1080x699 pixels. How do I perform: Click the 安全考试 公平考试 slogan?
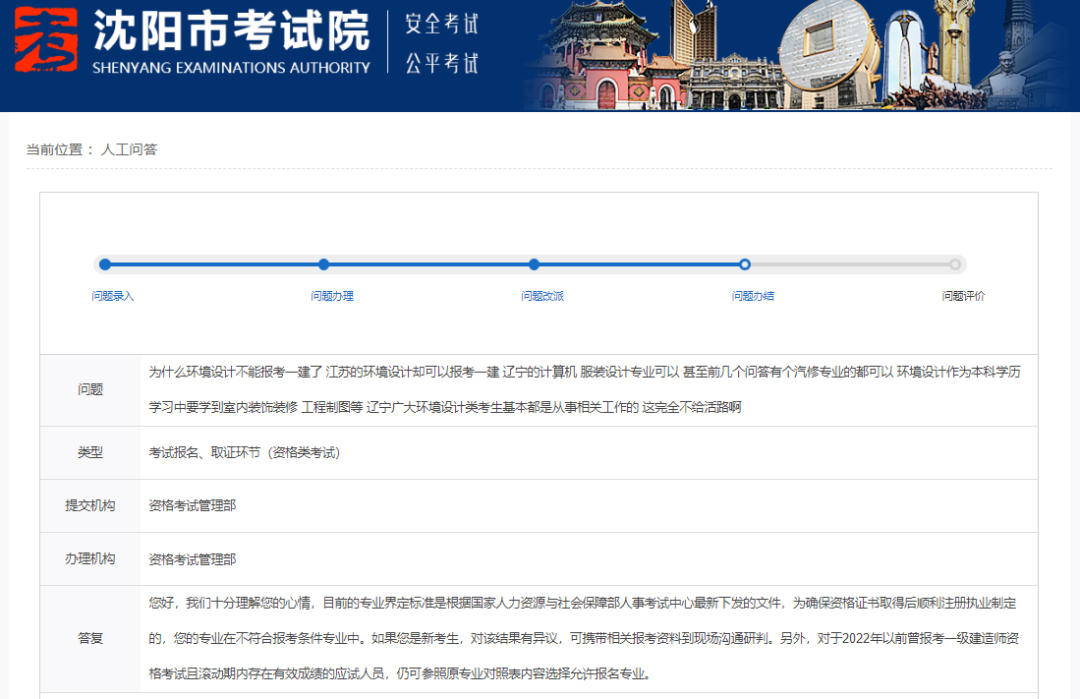[x=441, y=43]
